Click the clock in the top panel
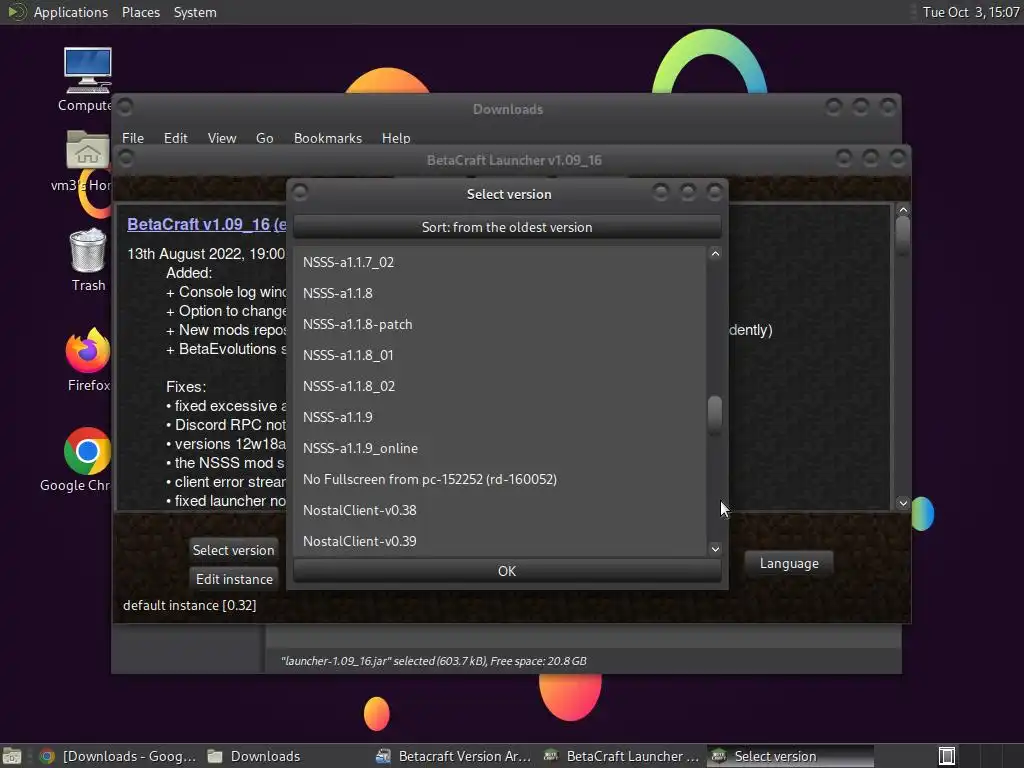 tap(970, 12)
